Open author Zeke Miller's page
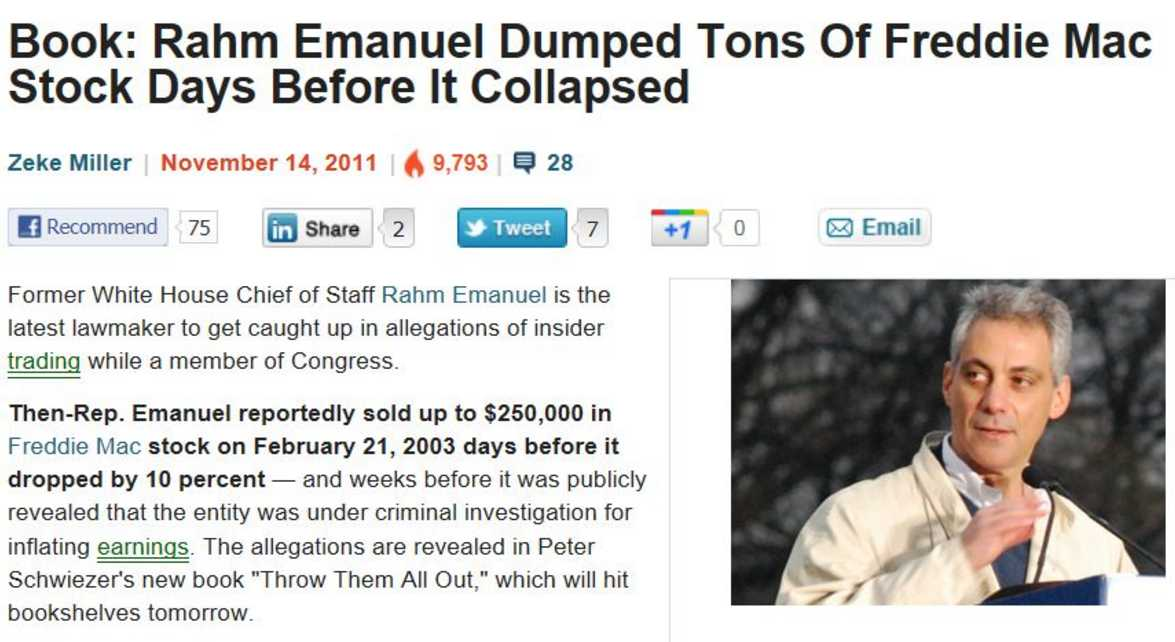 coord(70,163)
